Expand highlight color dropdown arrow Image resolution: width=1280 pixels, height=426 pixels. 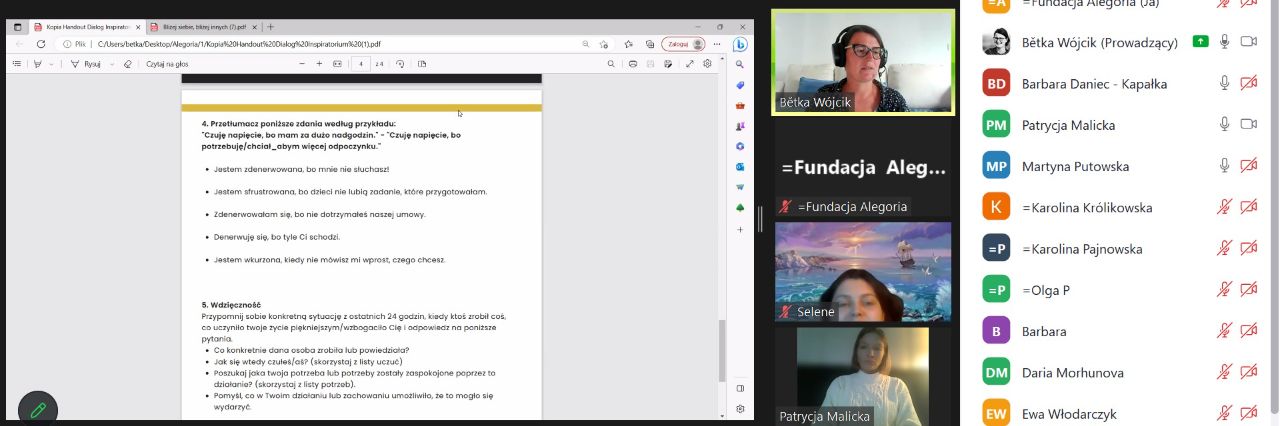(x=52, y=63)
